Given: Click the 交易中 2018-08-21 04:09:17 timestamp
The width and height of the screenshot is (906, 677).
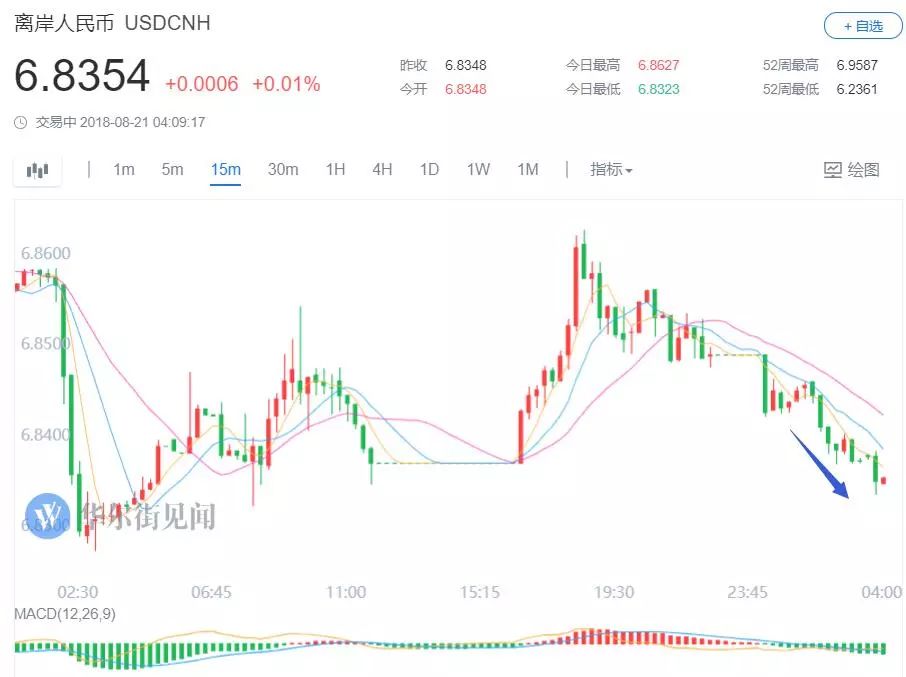Looking at the screenshot, I should coord(120,122).
